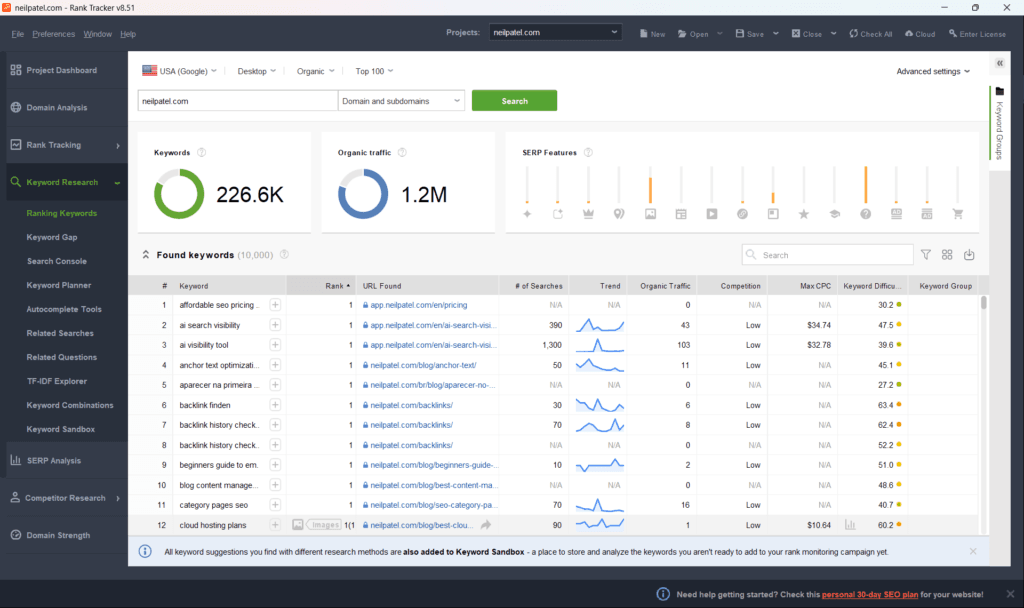The height and width of the screenshot is (608, 1024).
Task: Click the Organic traffic blue donut chart
Action: pos(363,194)
